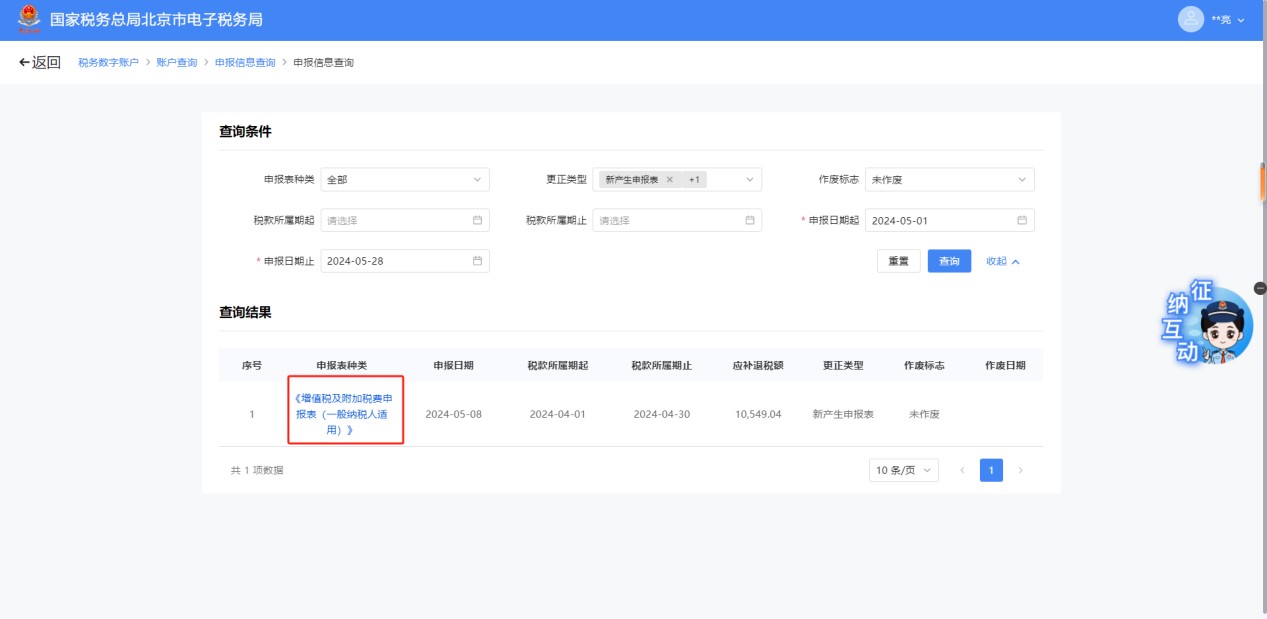Viewport: 1267px width, 619px height.
Task: Select the 新产生申报表 result cell
Action: point(843,414)
